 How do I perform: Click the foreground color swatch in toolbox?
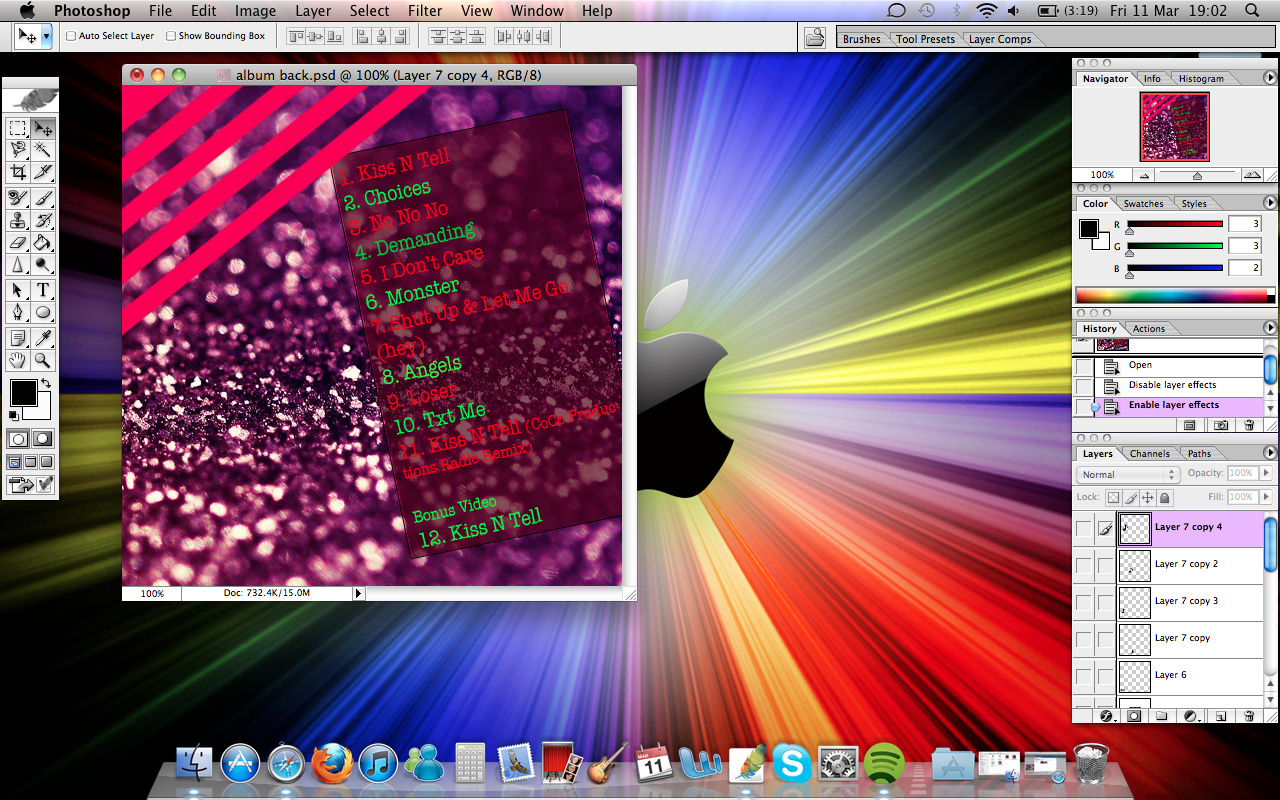coord(23,392)
